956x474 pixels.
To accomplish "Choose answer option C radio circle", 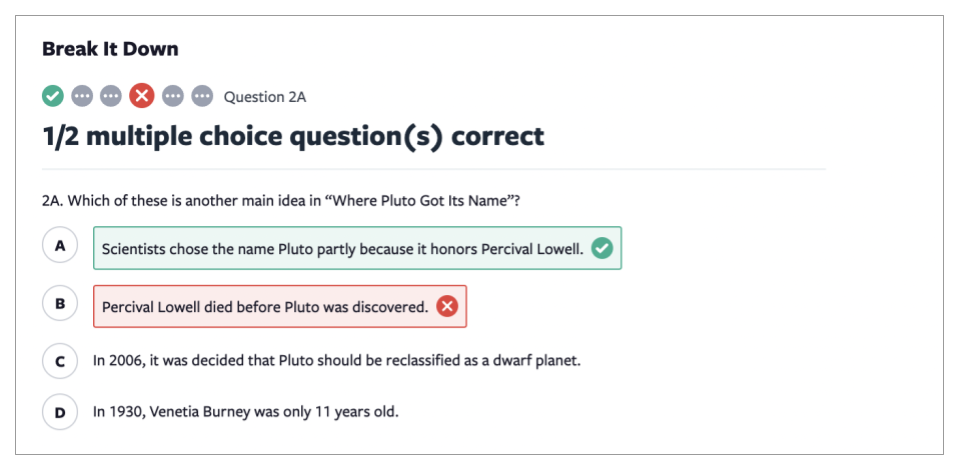I will click(60, 361).
